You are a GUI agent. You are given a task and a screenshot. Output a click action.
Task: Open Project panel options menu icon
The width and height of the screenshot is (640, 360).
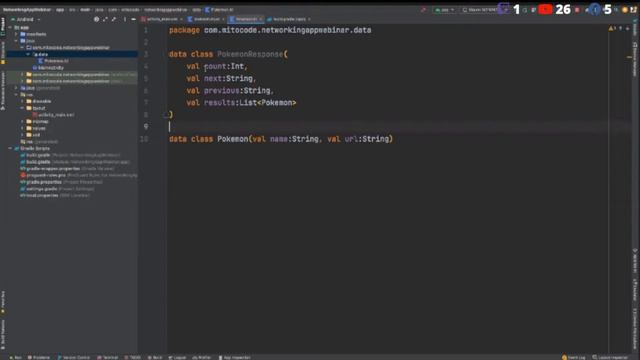[x=125, y=19]
